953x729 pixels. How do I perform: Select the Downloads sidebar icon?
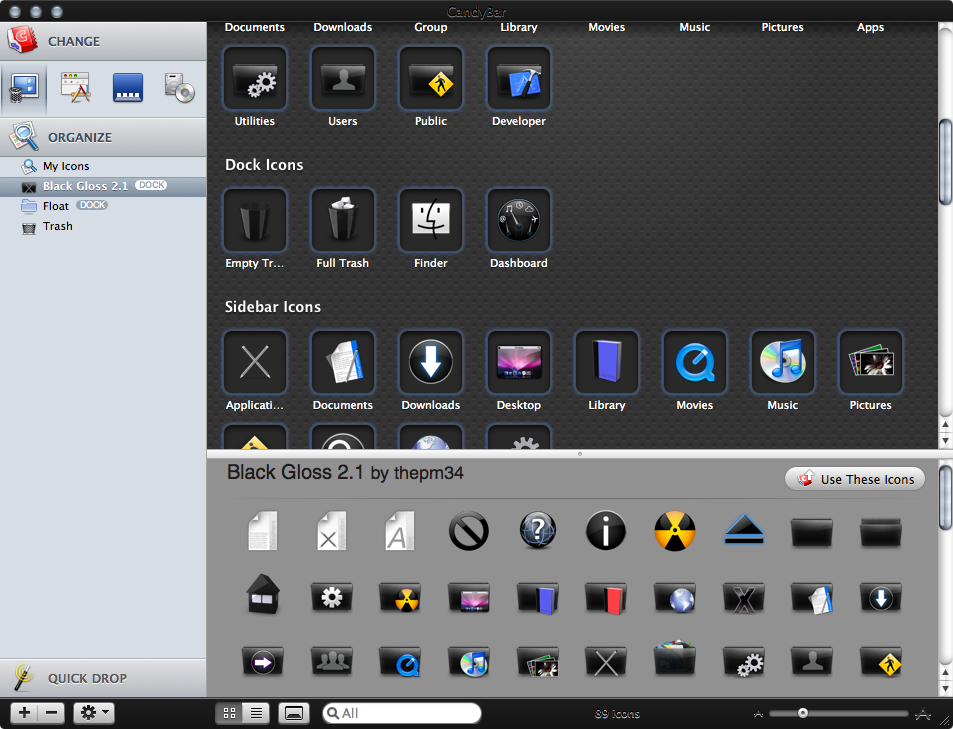[431, 362]
